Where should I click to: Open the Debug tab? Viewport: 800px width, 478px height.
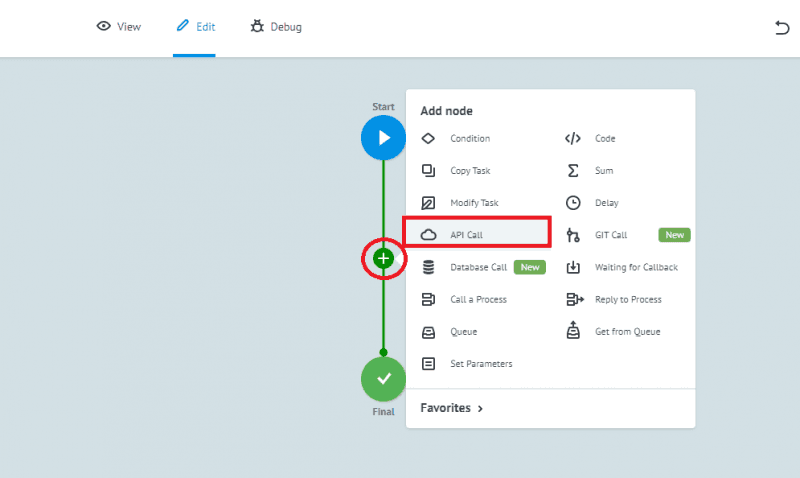(x=276, y=27)
